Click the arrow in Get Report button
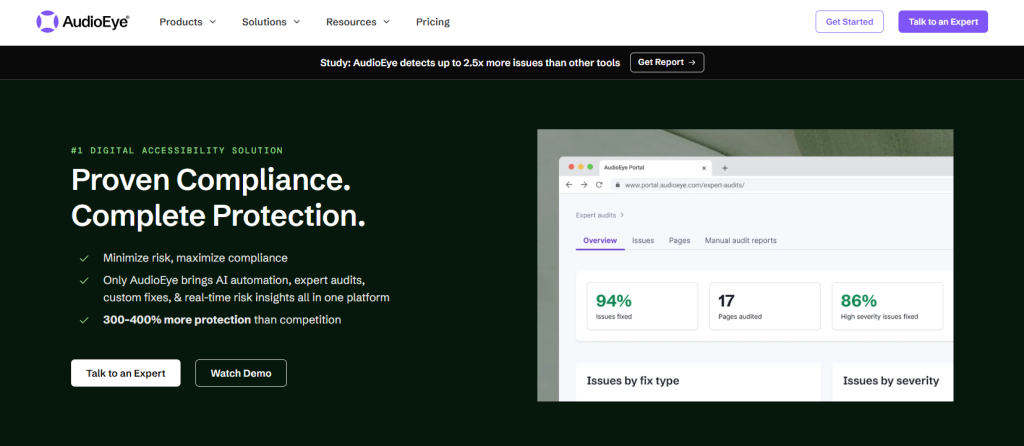This screenshot has height=446, width=1024. point(692,63)
